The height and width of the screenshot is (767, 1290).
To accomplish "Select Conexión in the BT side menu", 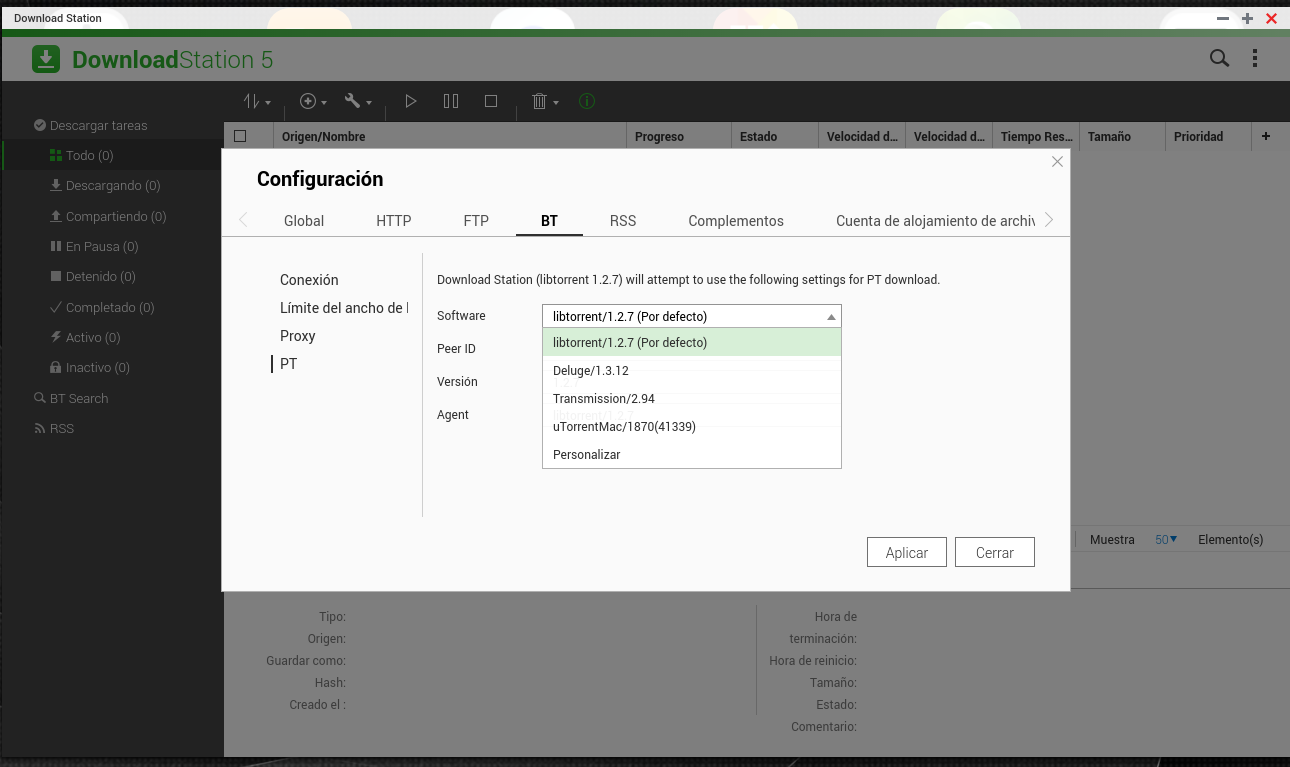I will [x=309, y=280].
